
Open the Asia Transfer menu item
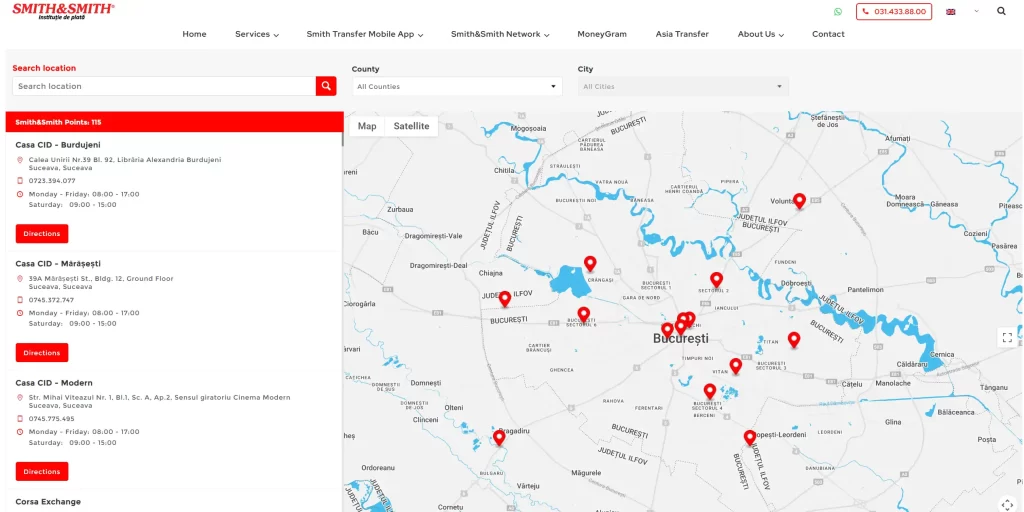click(682, 34)
